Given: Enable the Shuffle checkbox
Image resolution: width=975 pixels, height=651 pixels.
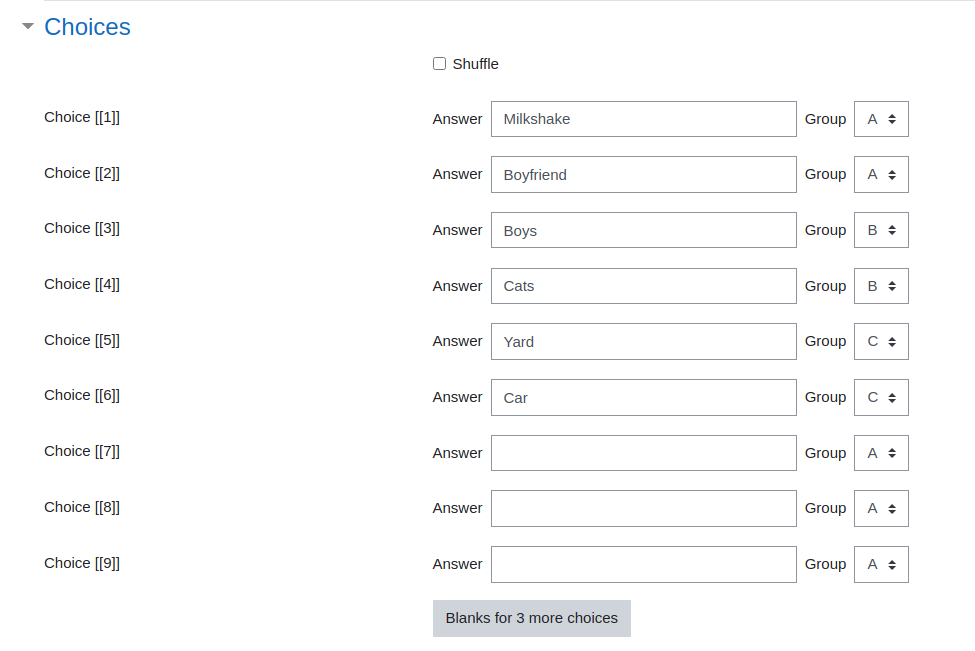Looking at the screenshot, I should pos(440,63).
